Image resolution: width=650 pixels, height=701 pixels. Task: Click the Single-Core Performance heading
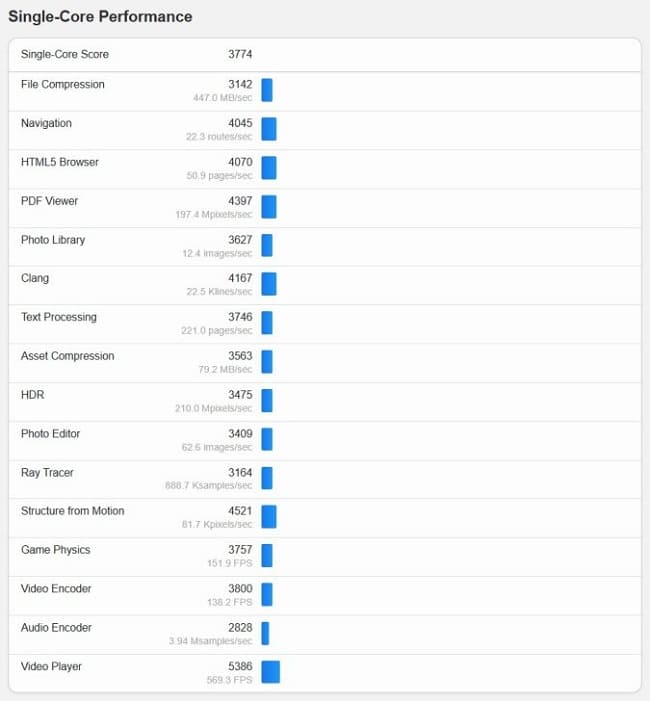(100, 17)
